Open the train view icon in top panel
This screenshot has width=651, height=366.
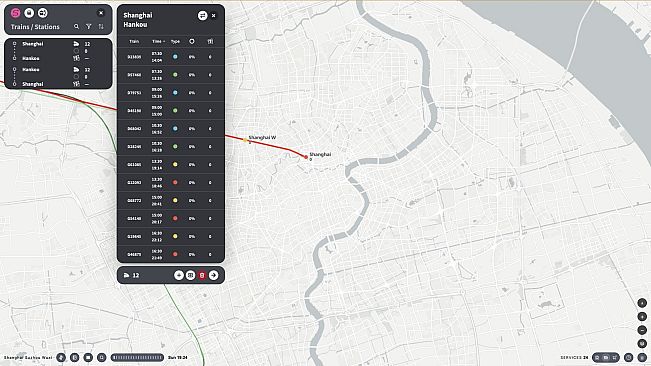(x=29, y=13)
